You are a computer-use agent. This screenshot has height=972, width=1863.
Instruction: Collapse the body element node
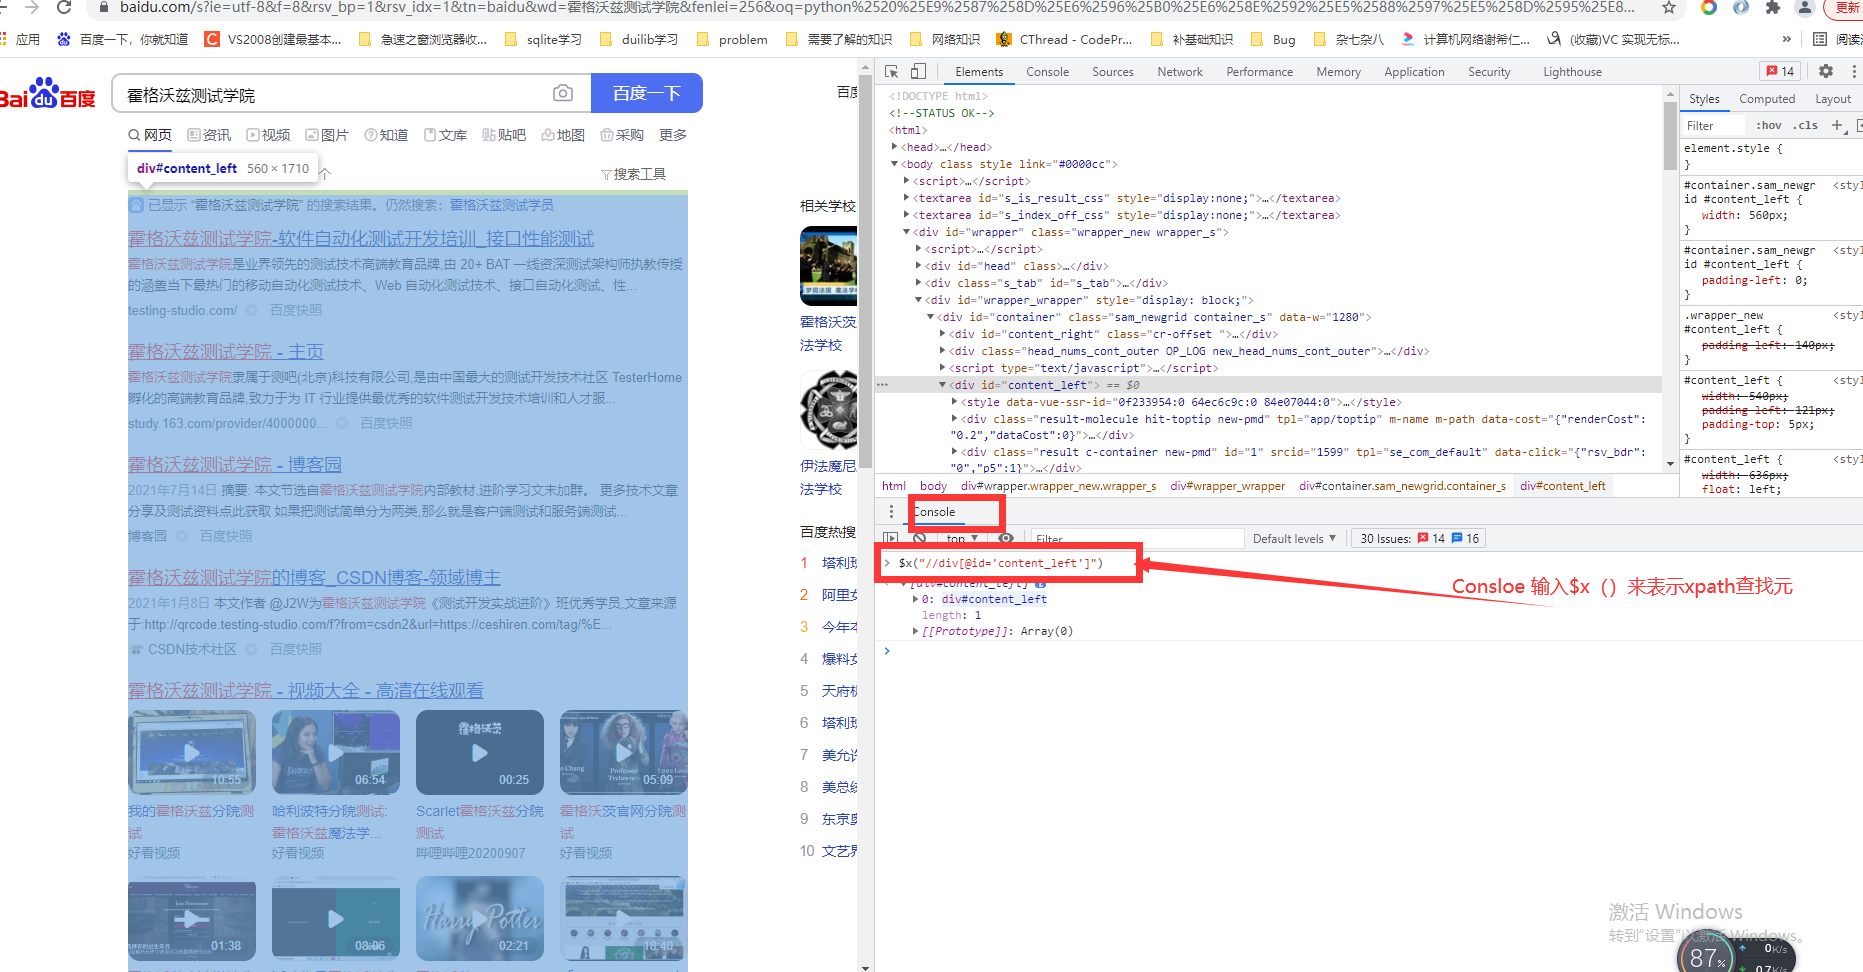click(895, 164)
